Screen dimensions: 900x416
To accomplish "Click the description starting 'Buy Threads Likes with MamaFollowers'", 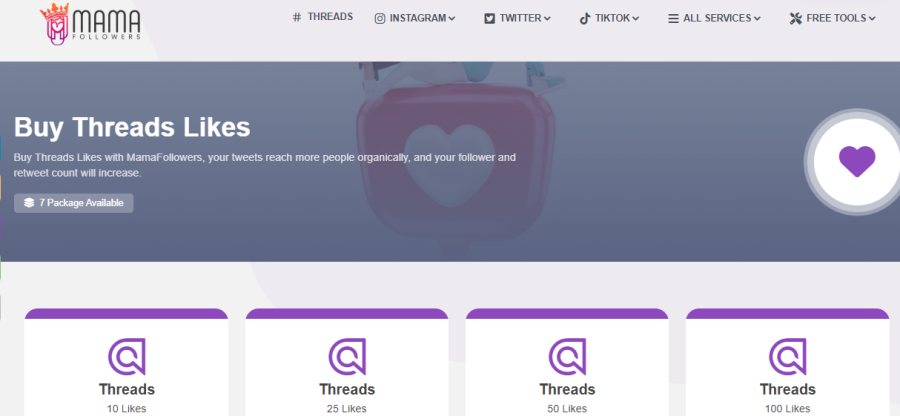I will coord(265,165).
